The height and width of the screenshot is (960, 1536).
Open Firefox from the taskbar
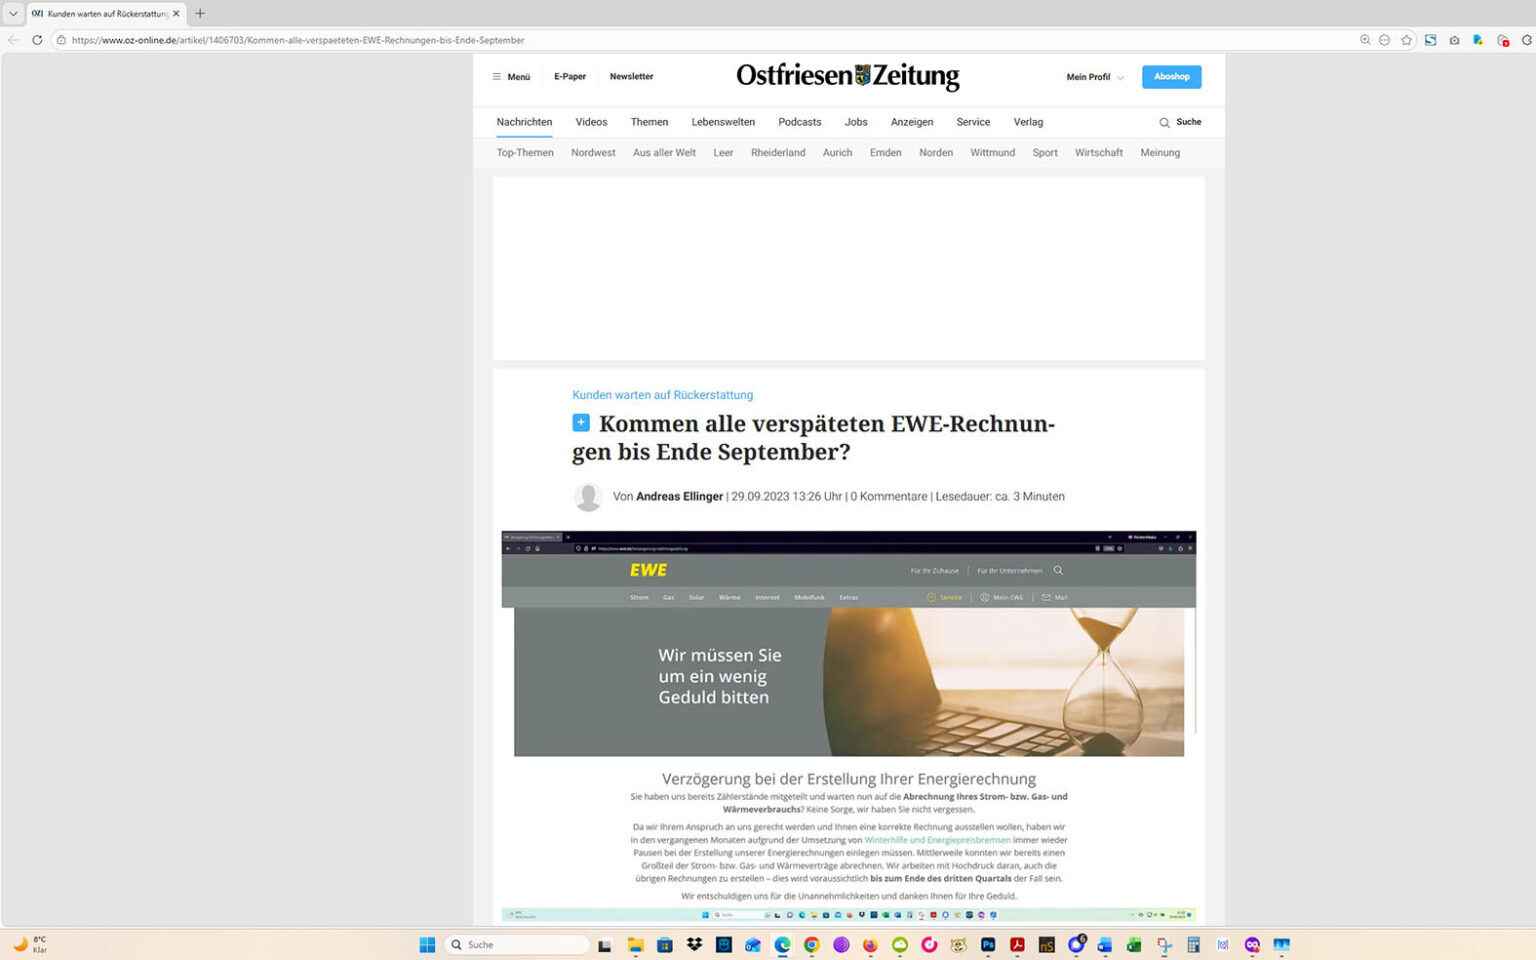click(869, 944)
